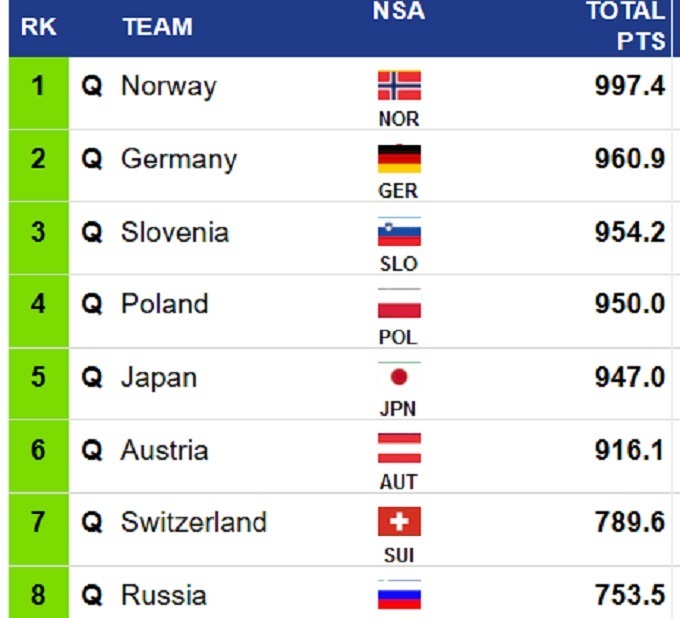This screenshot has width=680, height=618.
Task: Sort by the TEAM column header
Action: click(x=158, y=27)
